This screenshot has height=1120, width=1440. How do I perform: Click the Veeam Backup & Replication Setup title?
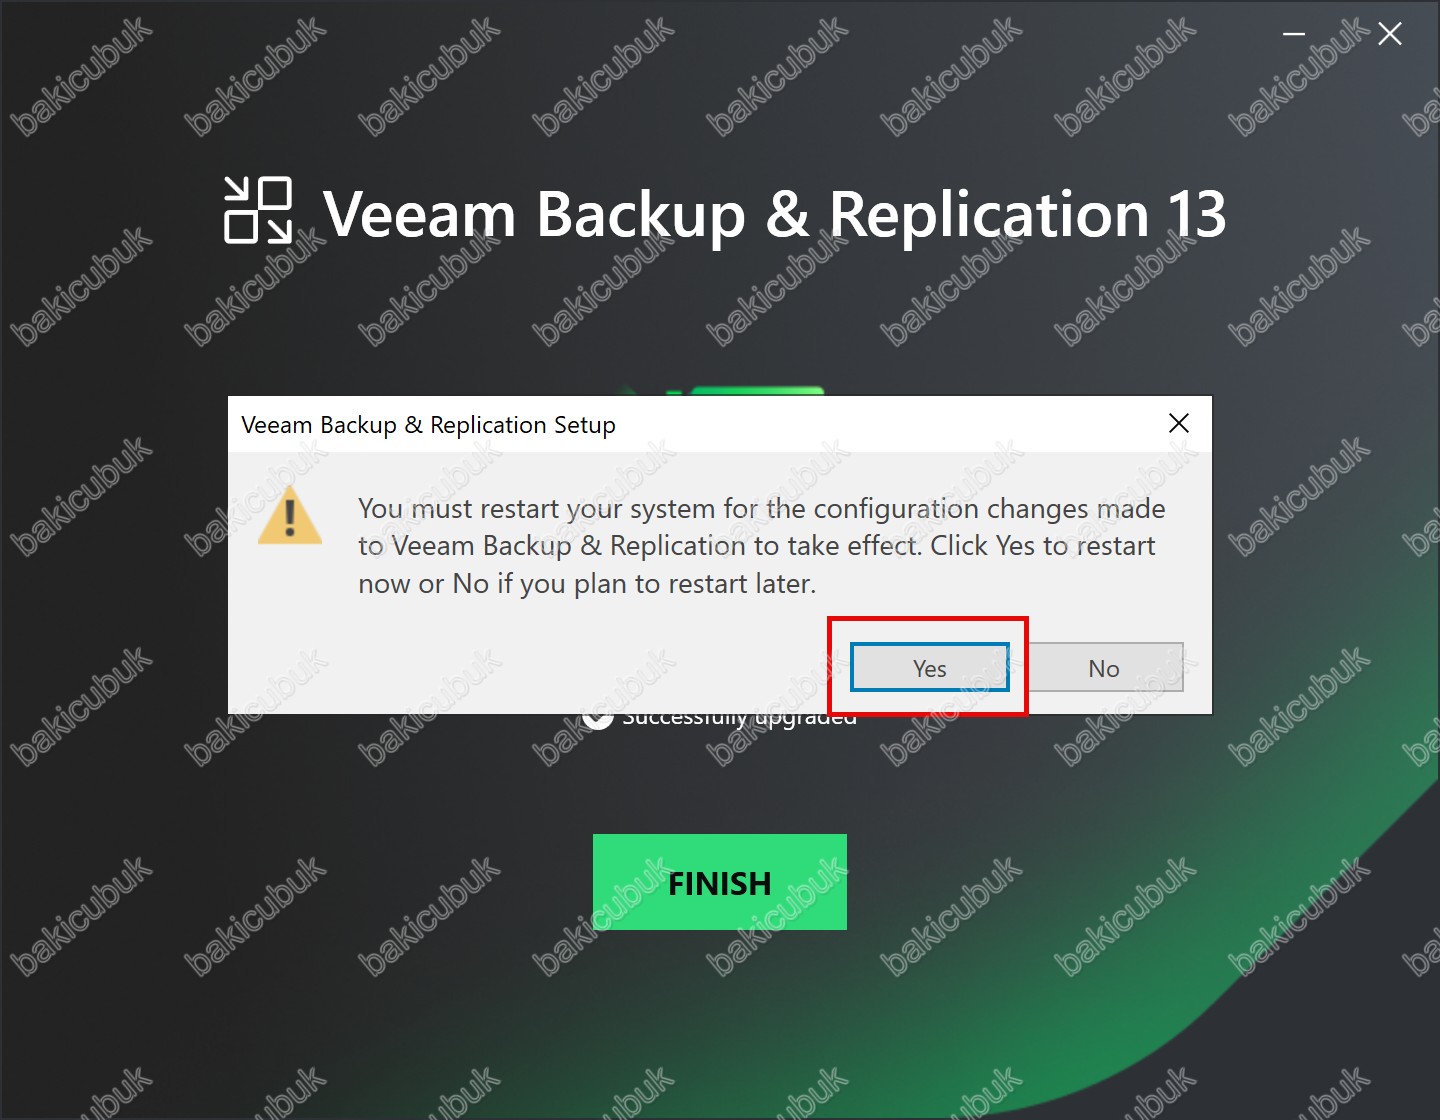[428, 425]
